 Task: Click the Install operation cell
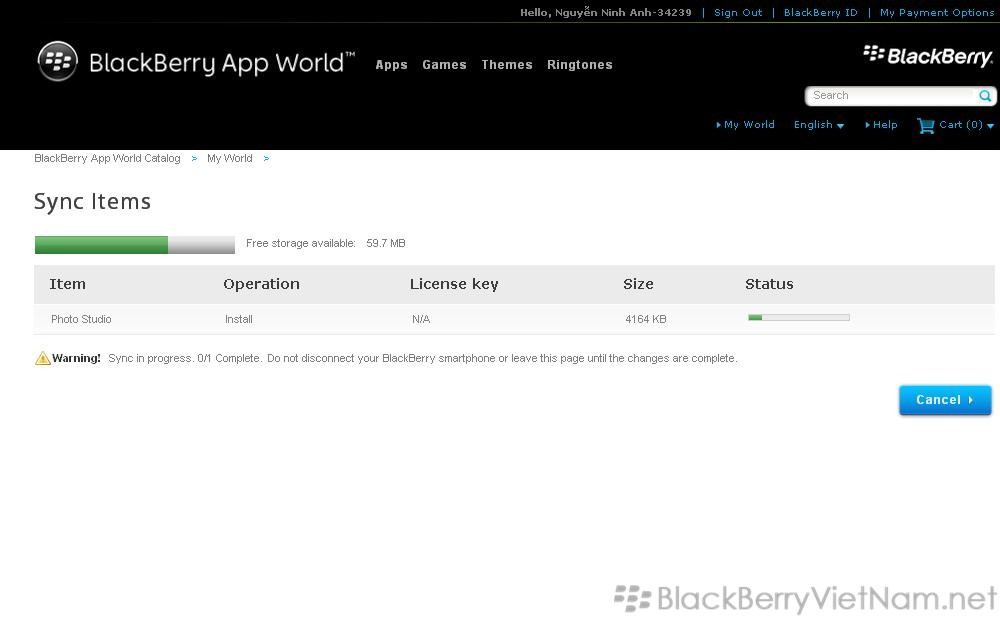[x=239, y=319]
